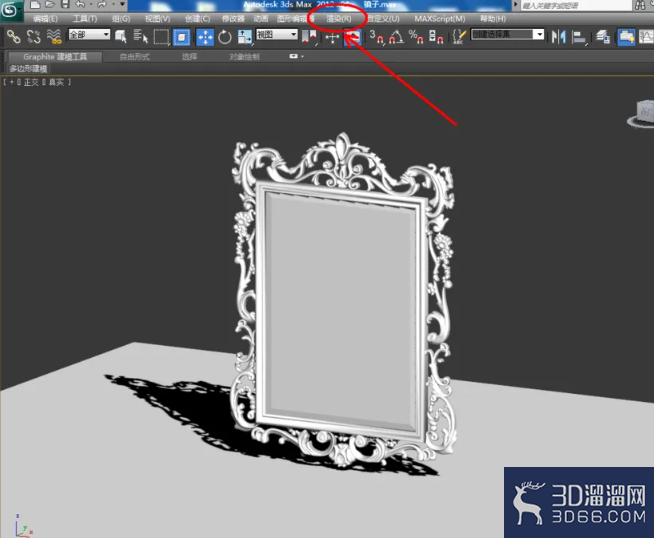Click the search keyword input field
This screenshot has height=538, width=654.
point(576,5)
